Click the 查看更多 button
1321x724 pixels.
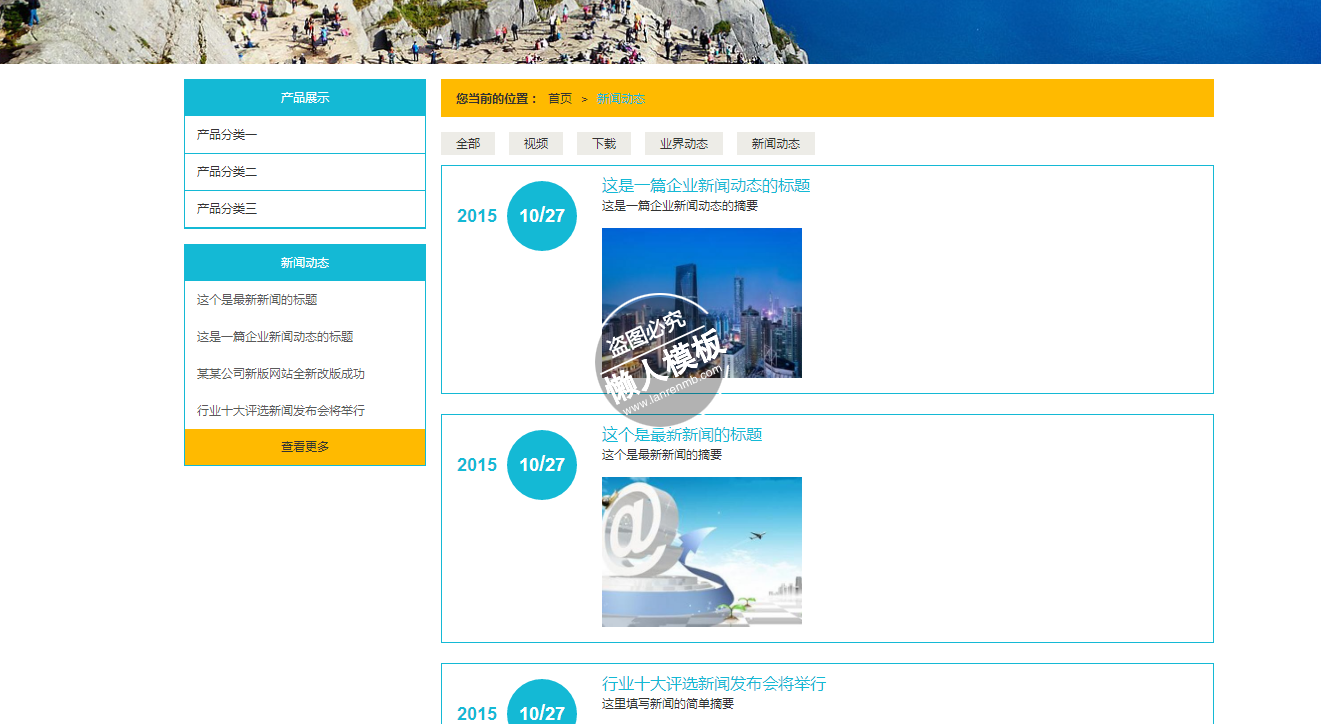coord(305,447)
